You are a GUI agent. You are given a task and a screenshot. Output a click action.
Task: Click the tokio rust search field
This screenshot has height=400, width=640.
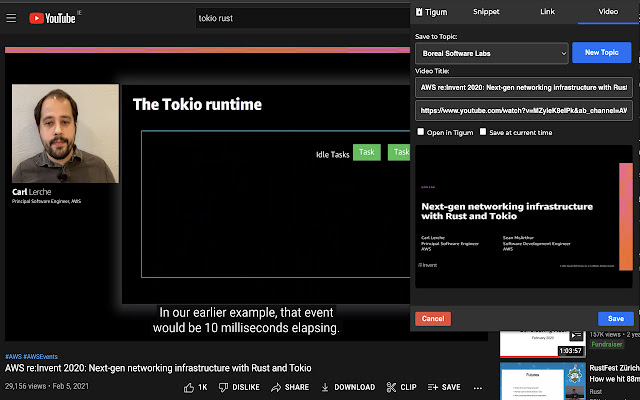[302, 18]
